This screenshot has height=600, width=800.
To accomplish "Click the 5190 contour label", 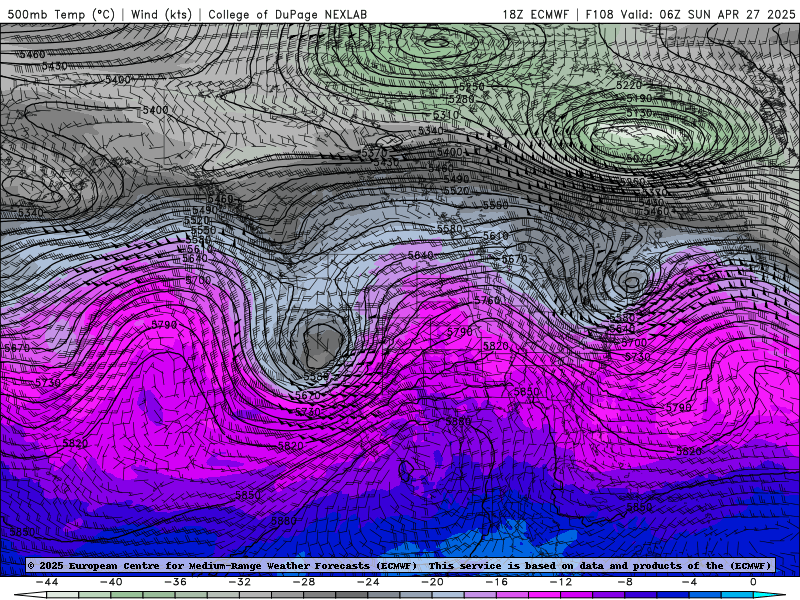I will point(639,98).
